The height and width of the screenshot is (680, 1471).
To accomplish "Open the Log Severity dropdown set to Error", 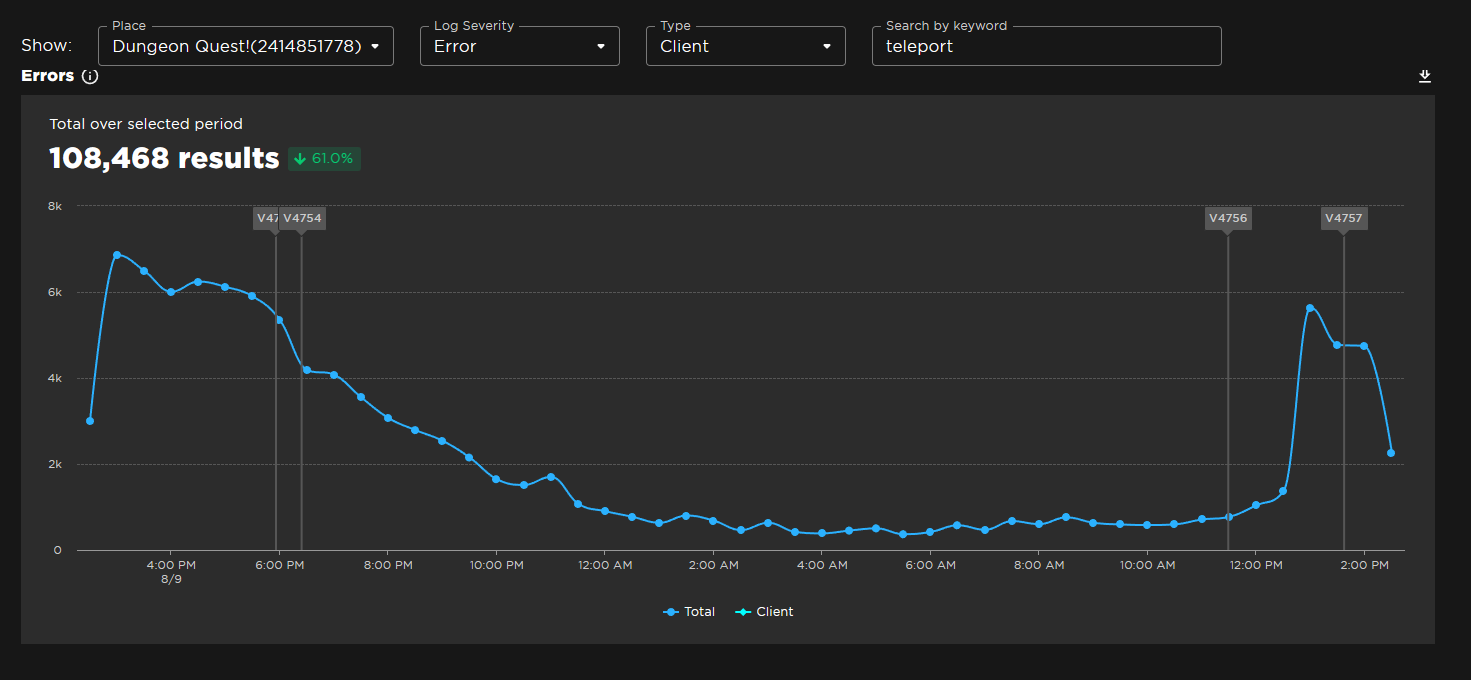I will pyautogui.click(x=519, y=45).
